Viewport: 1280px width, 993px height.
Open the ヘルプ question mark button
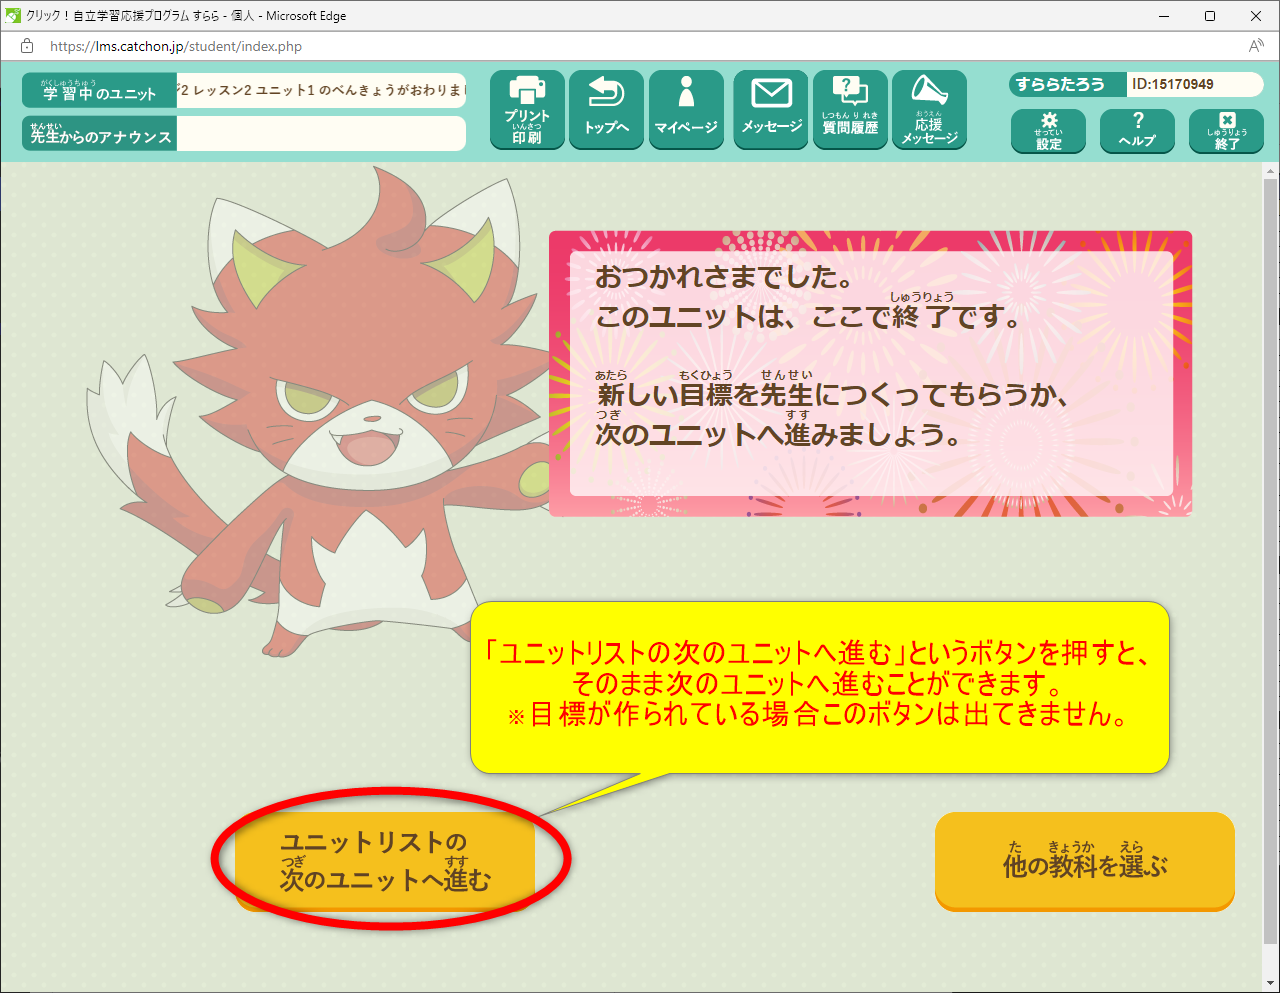click(1137, 131)
